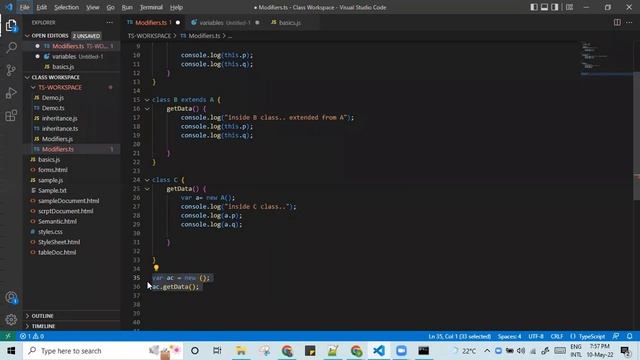Open the View menu
Viewport: 640px width, 360px height.
(93, 7)
